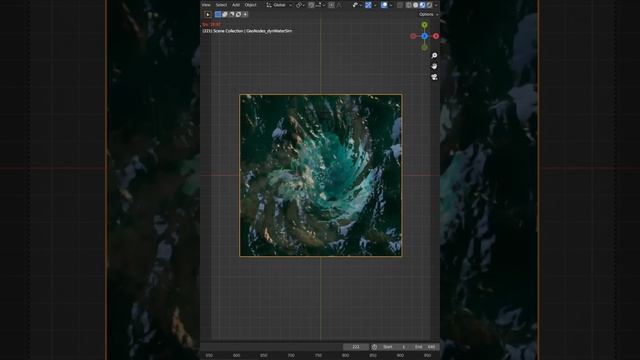Switch to wireframe viewport shading
This screenshot has height=360, width=640.
tap(409, 5)
